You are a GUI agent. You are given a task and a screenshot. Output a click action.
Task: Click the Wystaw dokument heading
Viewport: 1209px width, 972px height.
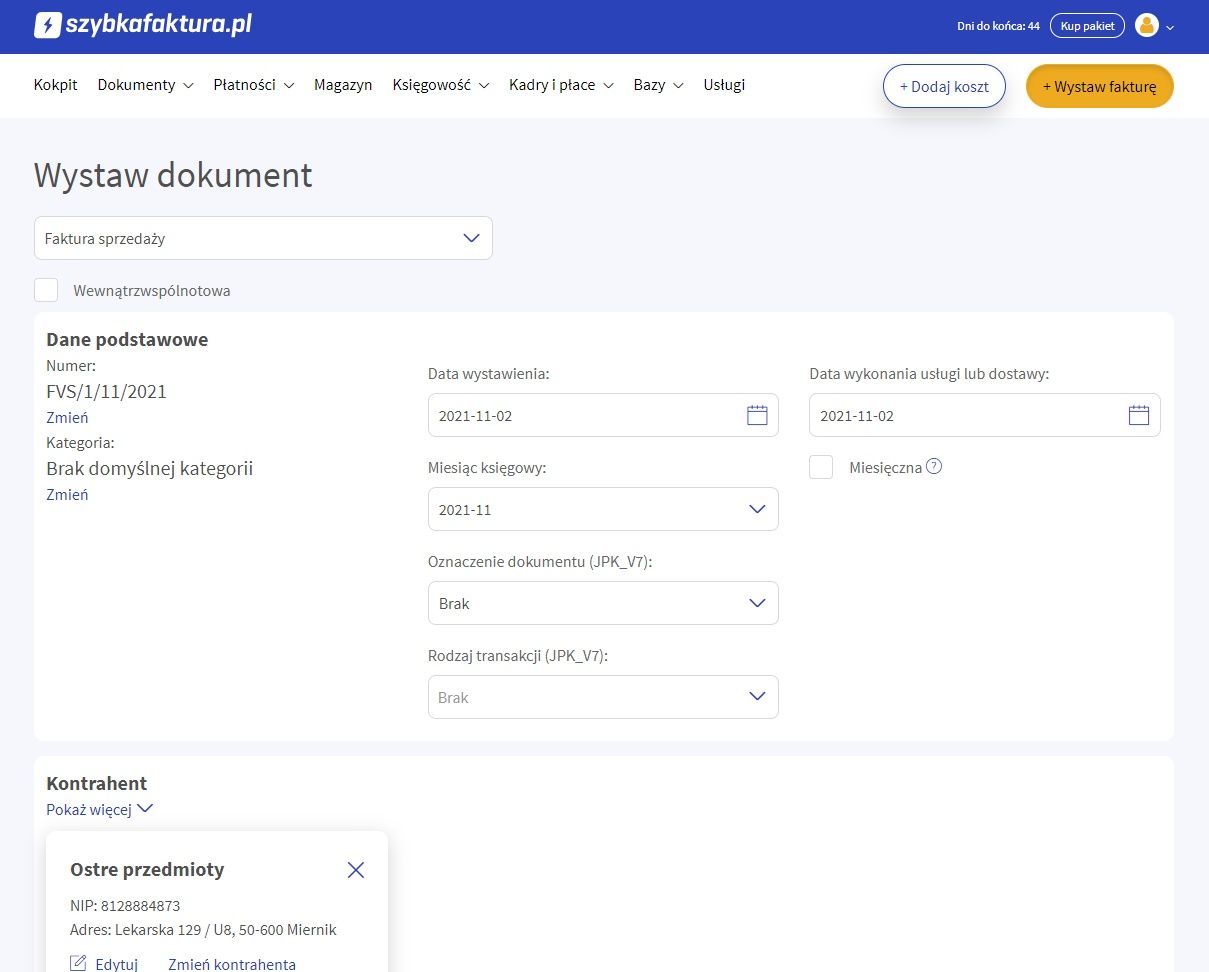point(173,175)
